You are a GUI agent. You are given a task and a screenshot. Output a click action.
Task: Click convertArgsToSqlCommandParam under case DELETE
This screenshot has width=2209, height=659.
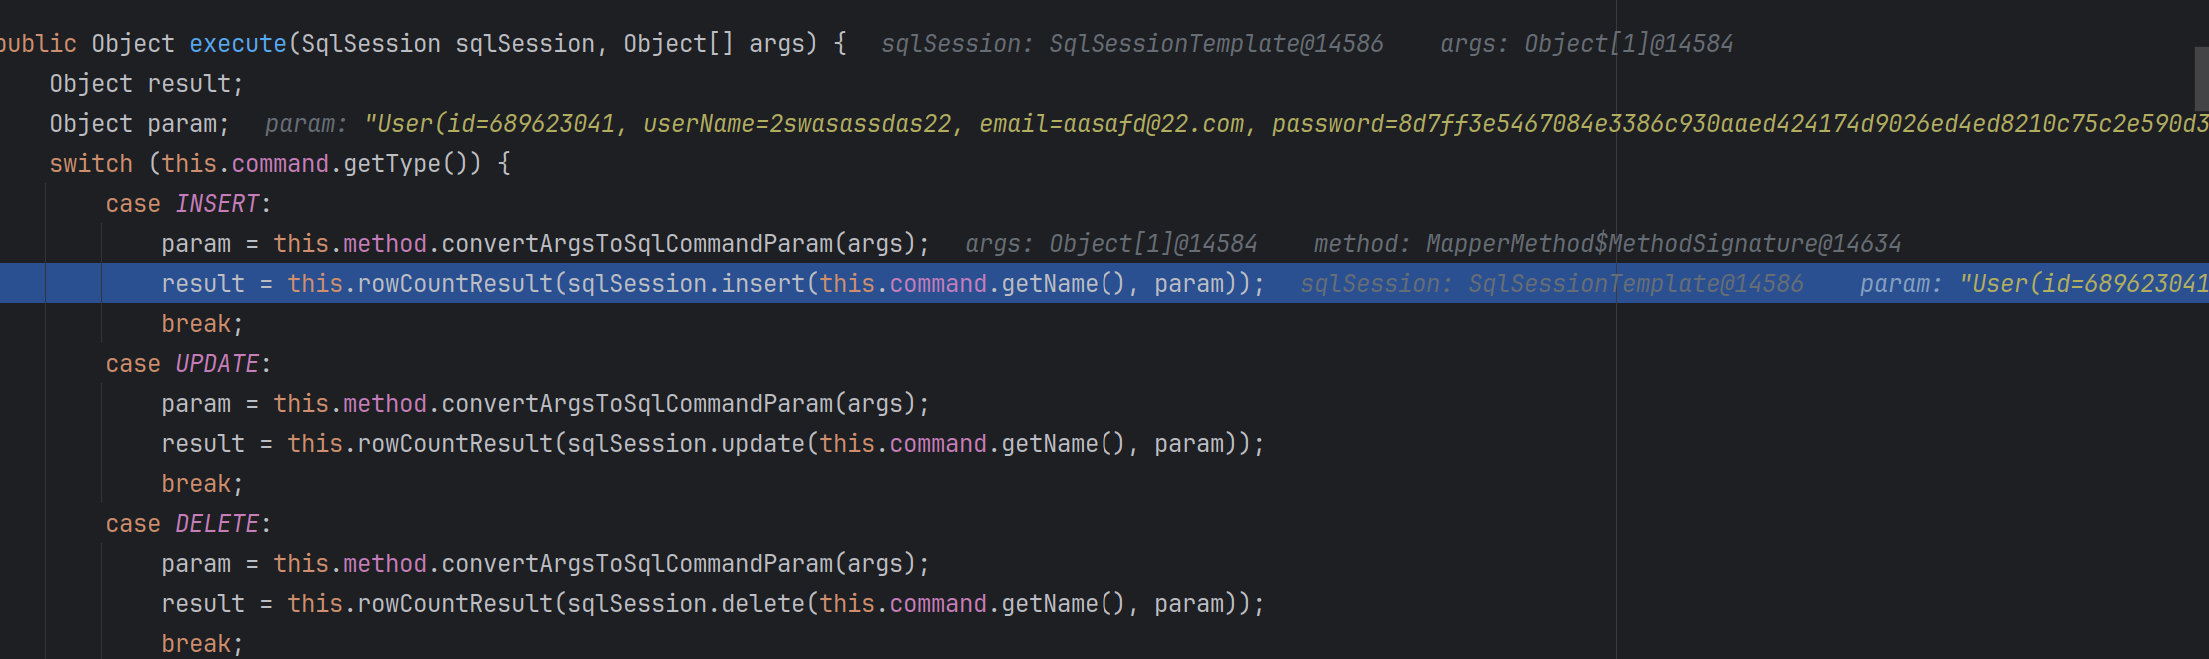(x=636, y=564)
